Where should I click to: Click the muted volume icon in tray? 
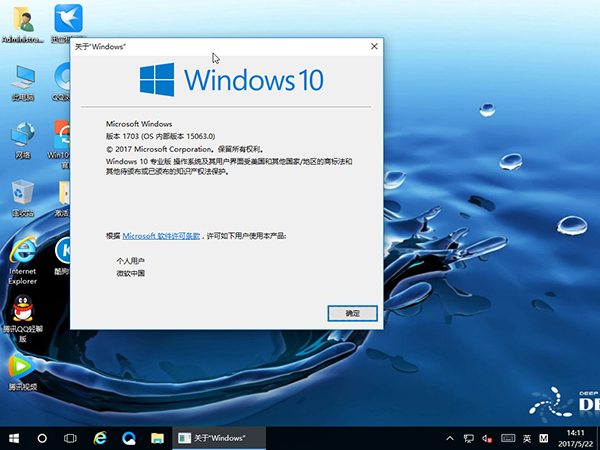[x=485, y=438]
